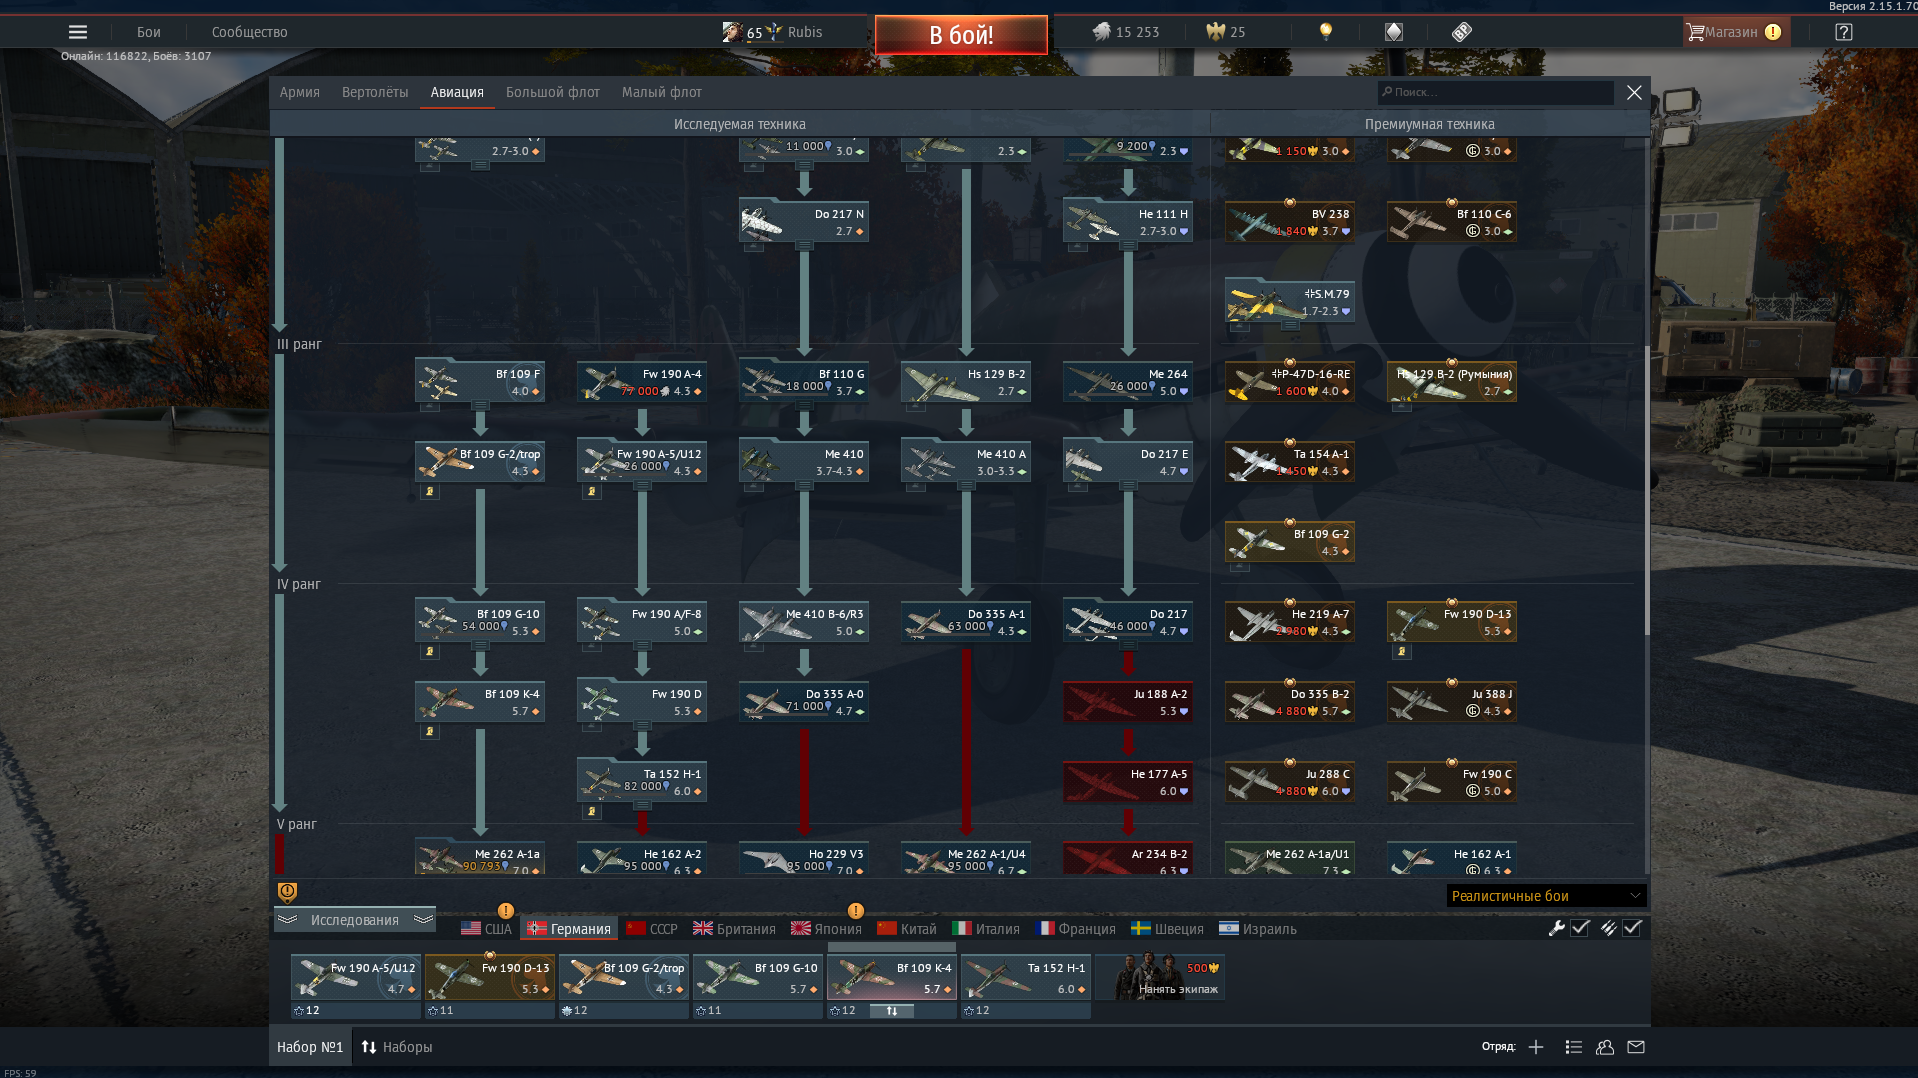
Task: Switch to Малый флот tab
Action: (x=662, y=92)
